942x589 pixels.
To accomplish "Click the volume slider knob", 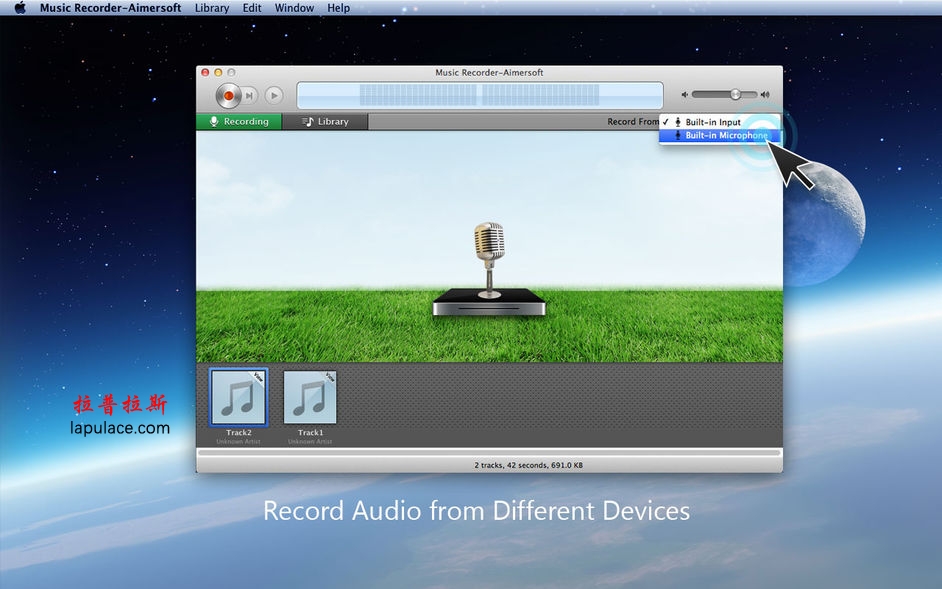I will [735, 95].
